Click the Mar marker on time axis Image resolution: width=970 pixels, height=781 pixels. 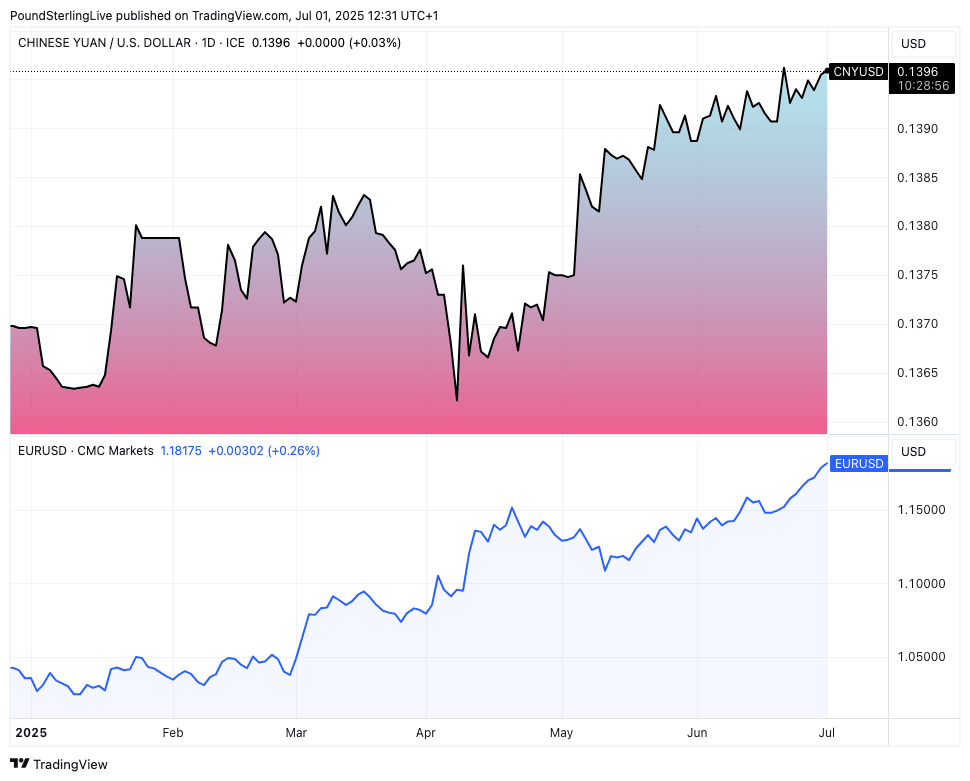[296, 733]
